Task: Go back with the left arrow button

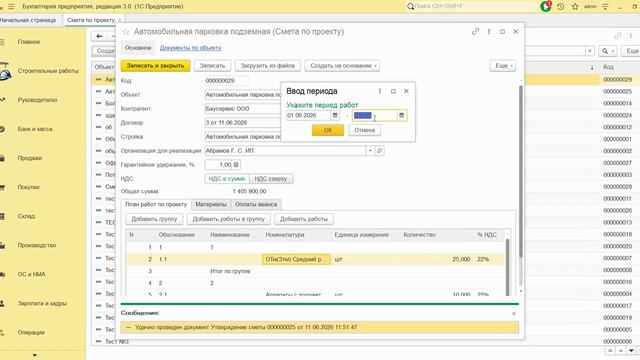Action: click(x=99, y=36)
